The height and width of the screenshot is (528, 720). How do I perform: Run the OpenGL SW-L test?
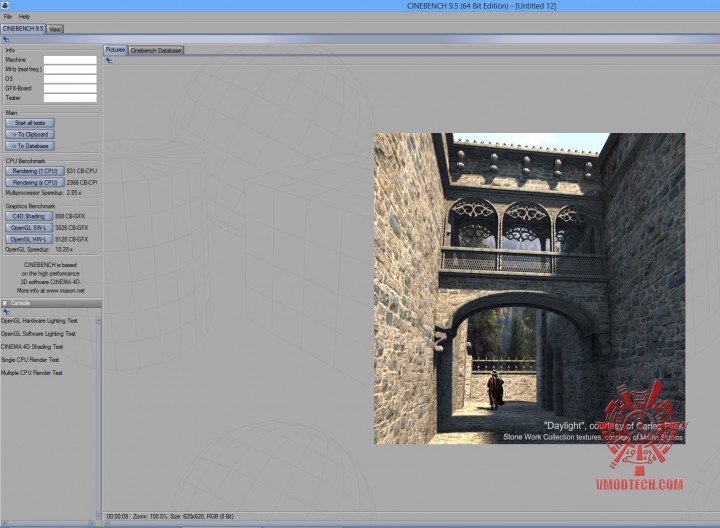[x=29, y=228]
